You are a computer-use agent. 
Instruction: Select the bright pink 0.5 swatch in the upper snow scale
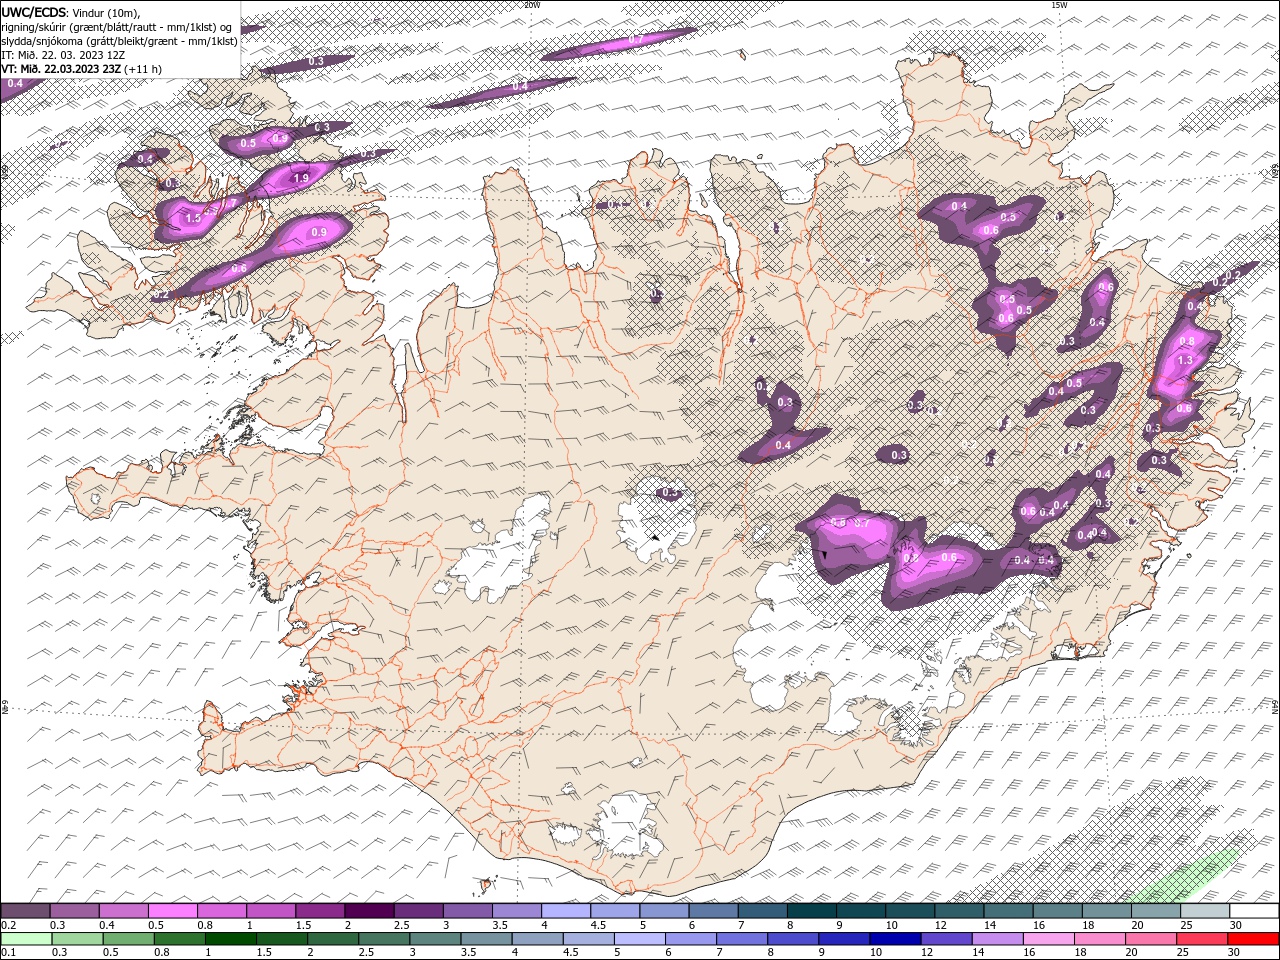tap(173, 911)
